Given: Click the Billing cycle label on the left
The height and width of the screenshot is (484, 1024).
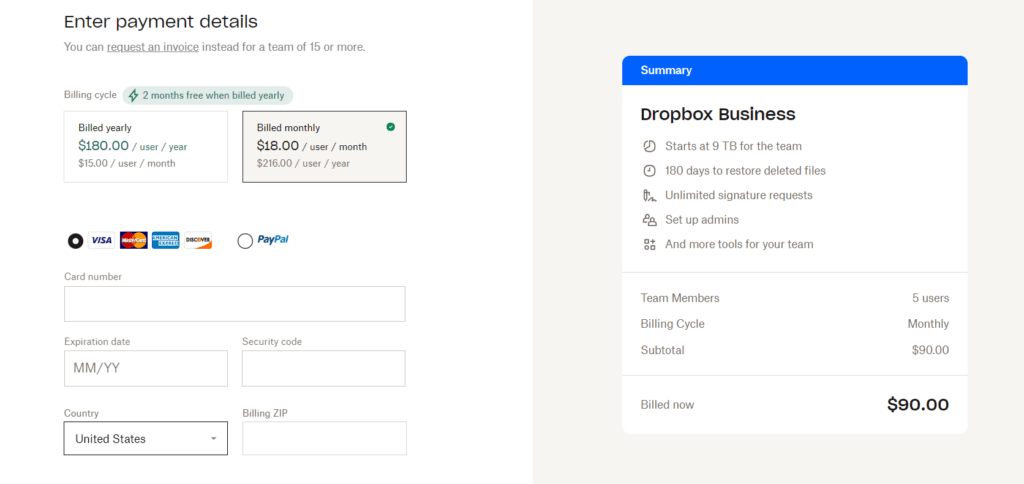Looking at the screenshot, I should (x=90, y=95).
